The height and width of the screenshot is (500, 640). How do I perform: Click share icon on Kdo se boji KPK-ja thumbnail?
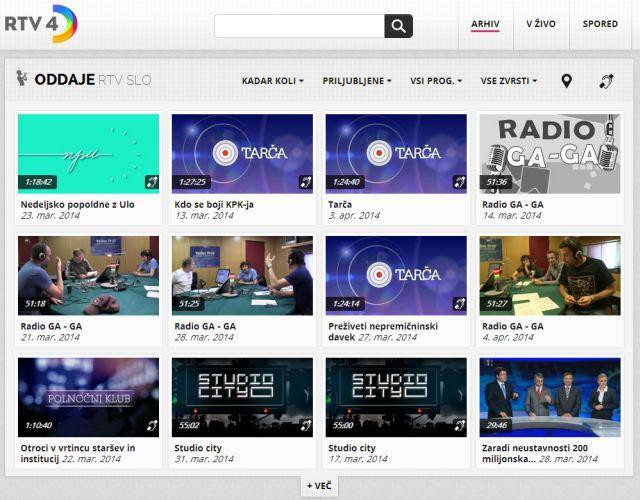click(x=305, y=182)
